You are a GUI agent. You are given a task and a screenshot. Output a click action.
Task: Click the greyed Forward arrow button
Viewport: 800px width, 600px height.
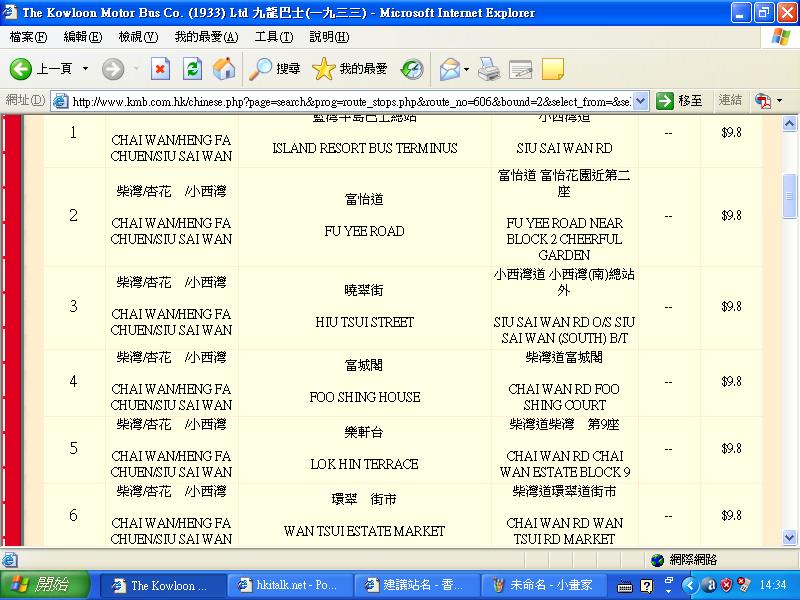coord(113,69)
